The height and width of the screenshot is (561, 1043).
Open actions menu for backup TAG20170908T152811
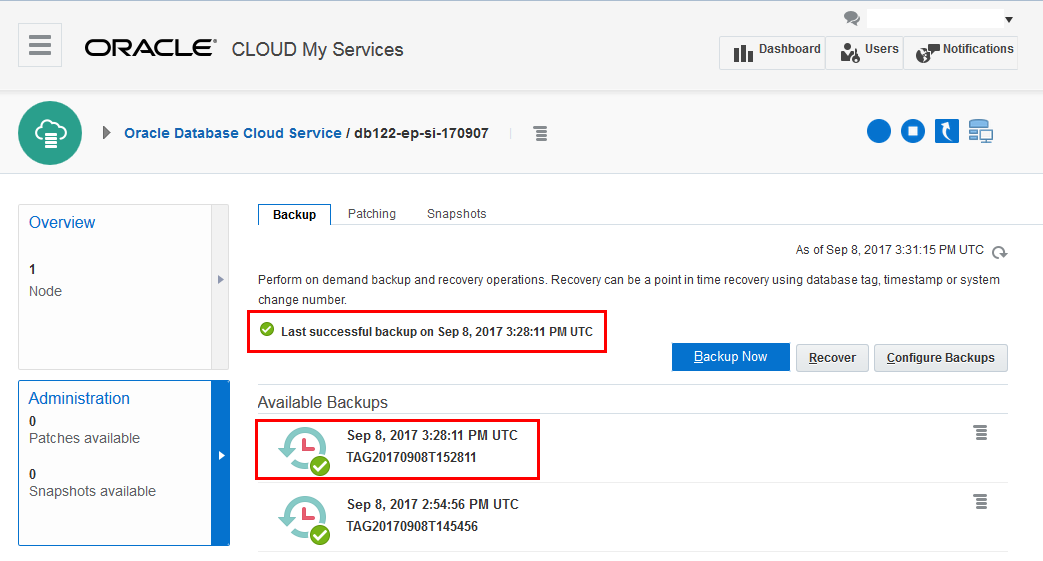tap(981, 432)
